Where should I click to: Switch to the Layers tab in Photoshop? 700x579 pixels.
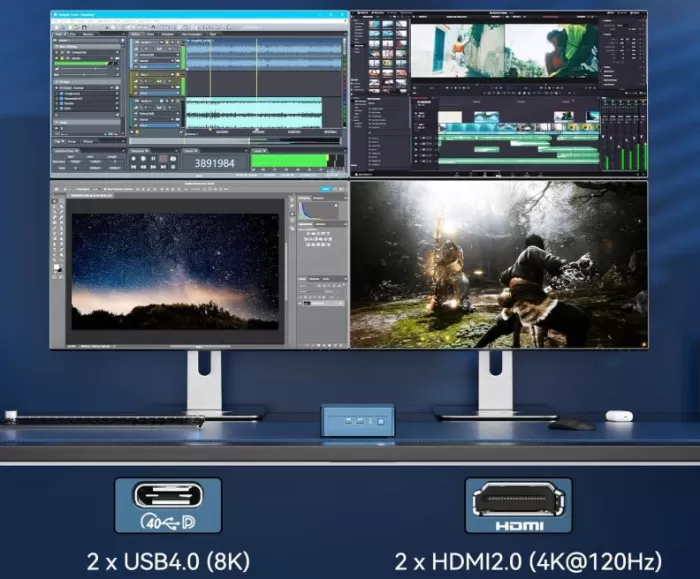[x=303, y=279]
